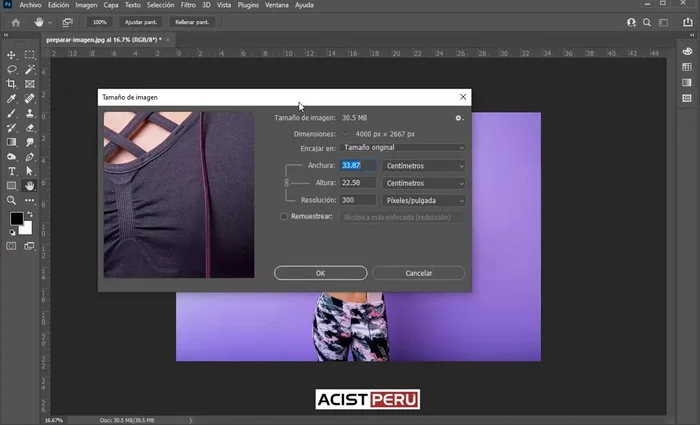Click the background color swatch (white)
The image size is (700, 425).
point(27,229)
